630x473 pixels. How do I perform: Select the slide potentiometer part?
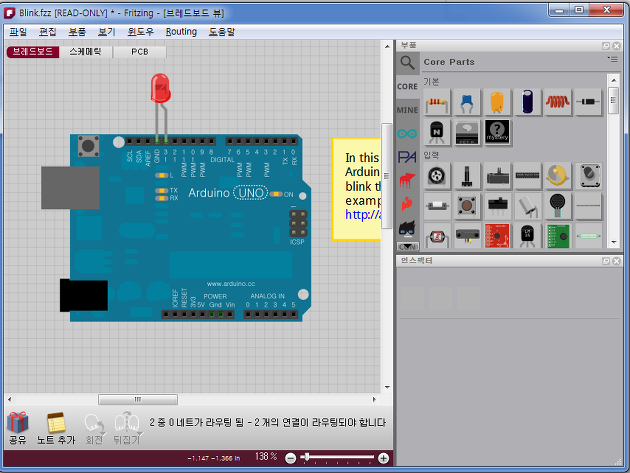tap(497, 176)
